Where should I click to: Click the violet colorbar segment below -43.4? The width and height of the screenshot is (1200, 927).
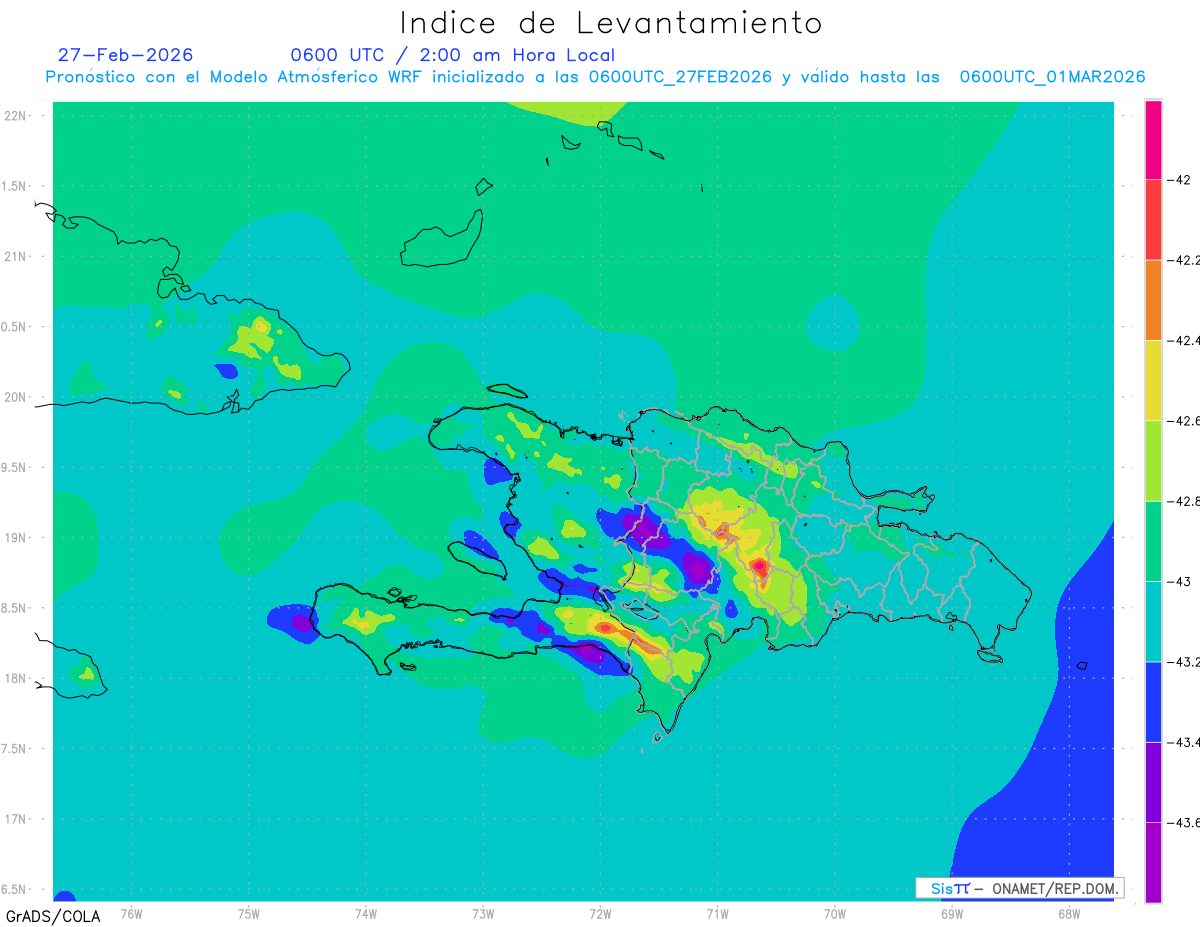click(x=1153, y=782)
